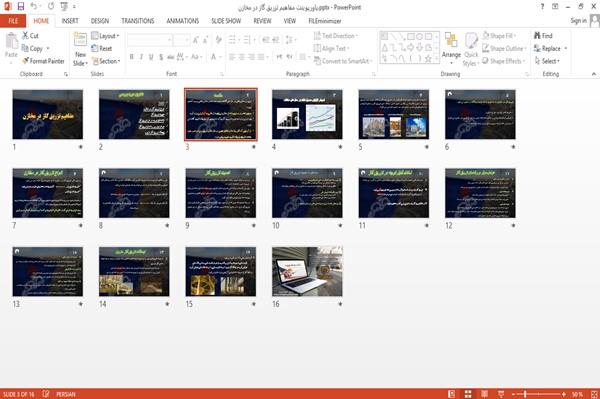Image resolution: width=600 pixels, height=399 pixels.
Task: Open the FILEminimizer tab
Action: point(325,21)
